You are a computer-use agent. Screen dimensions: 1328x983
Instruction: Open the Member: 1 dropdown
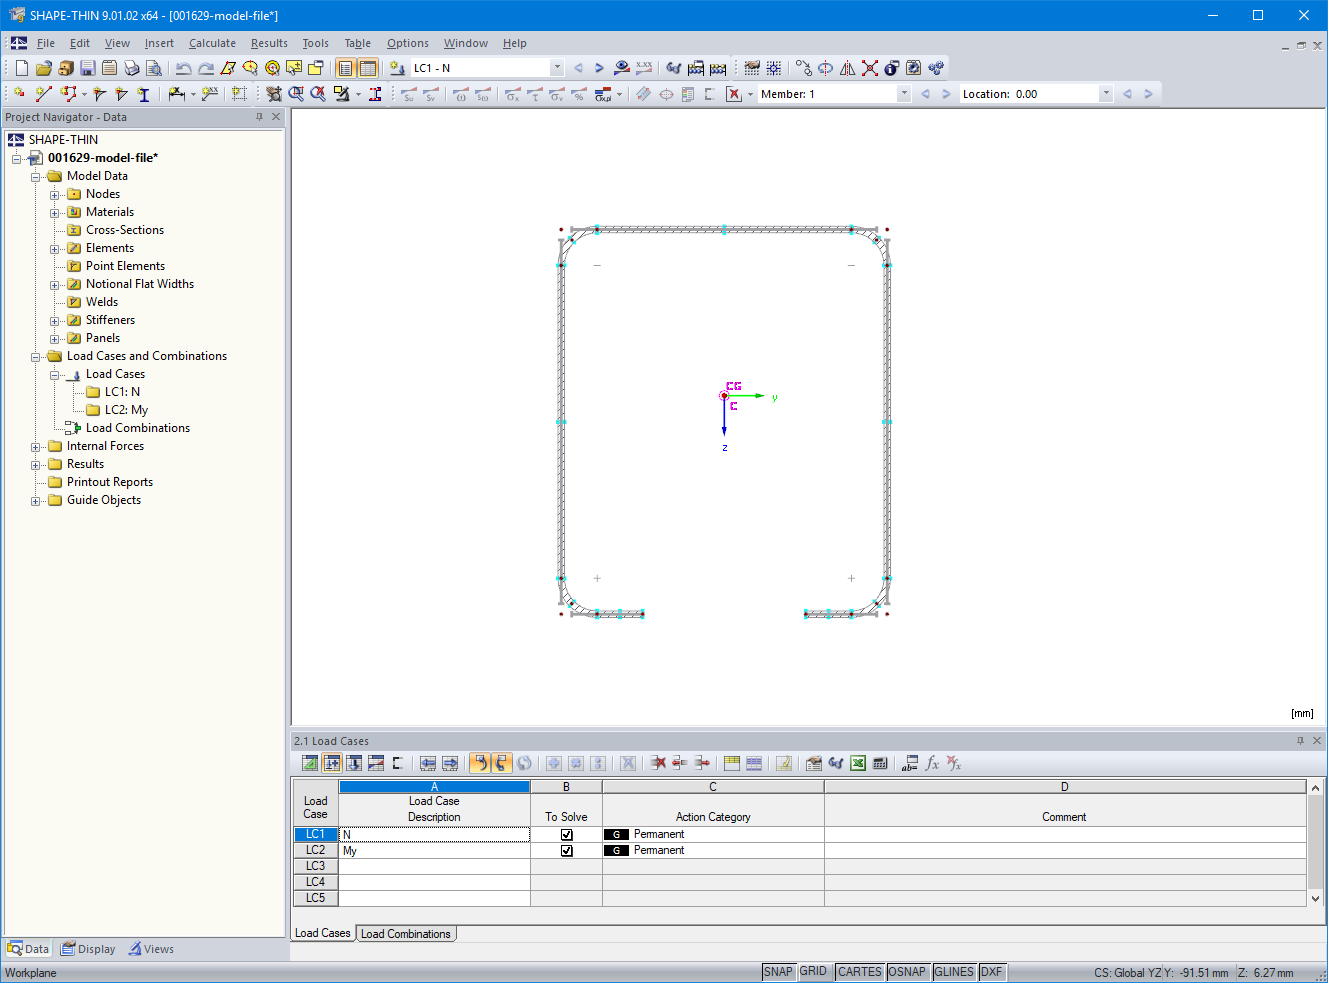pos(904,94)
